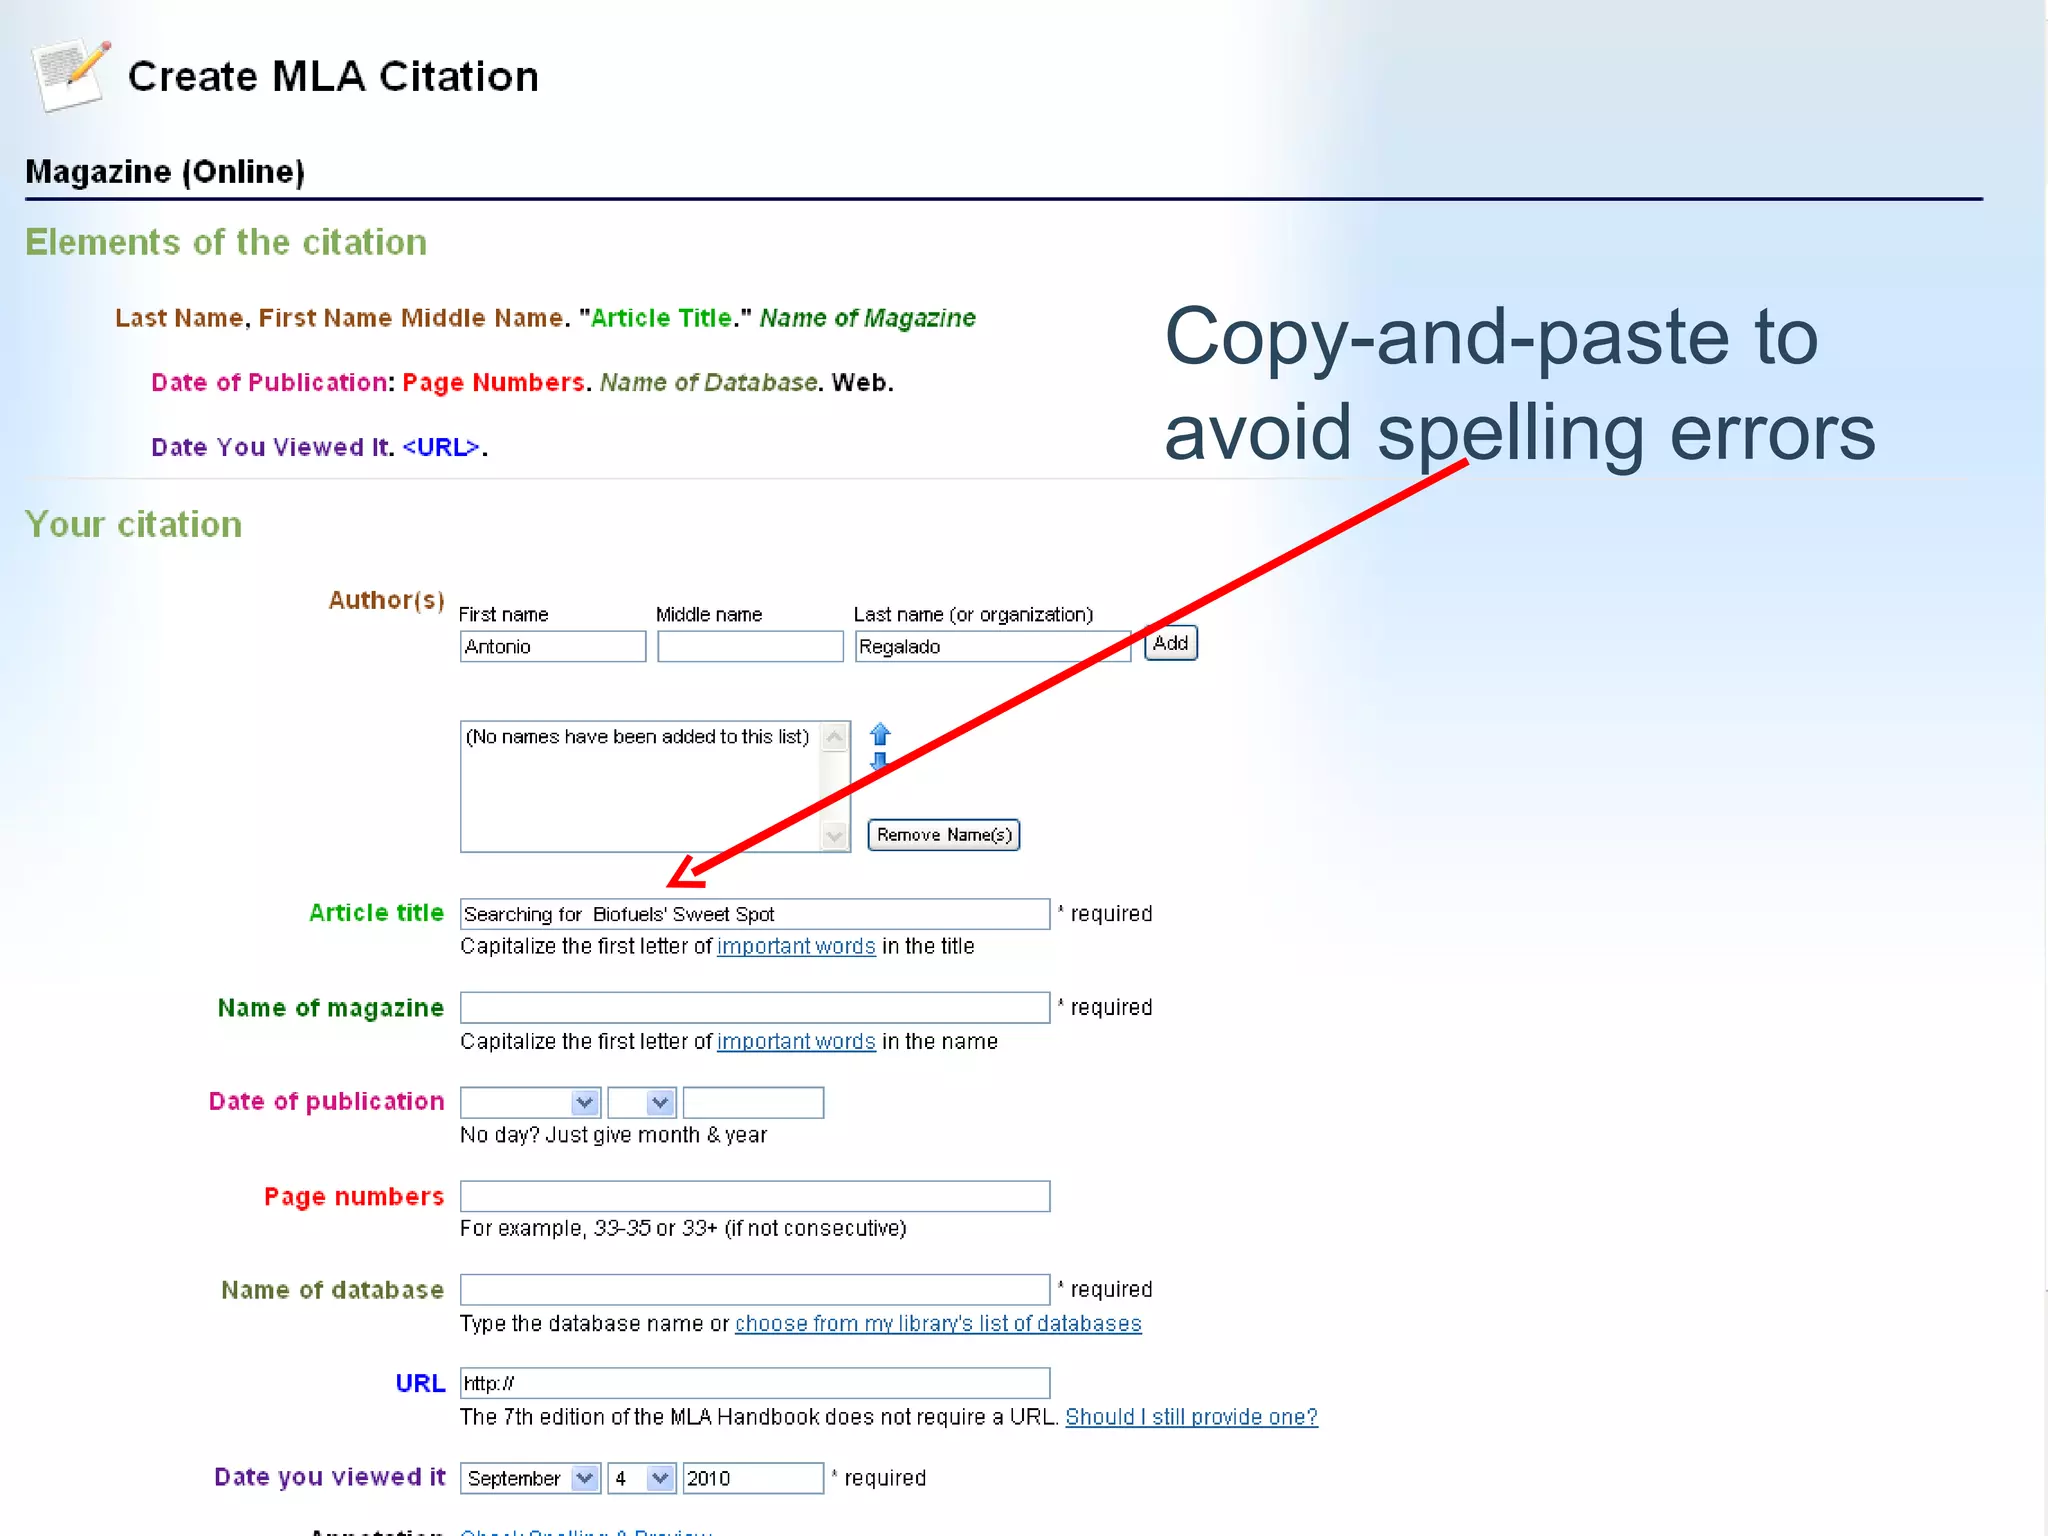Open the viewed month dropdown showing September
The image size is (2048, 1536).
(x=530, y=1478)
